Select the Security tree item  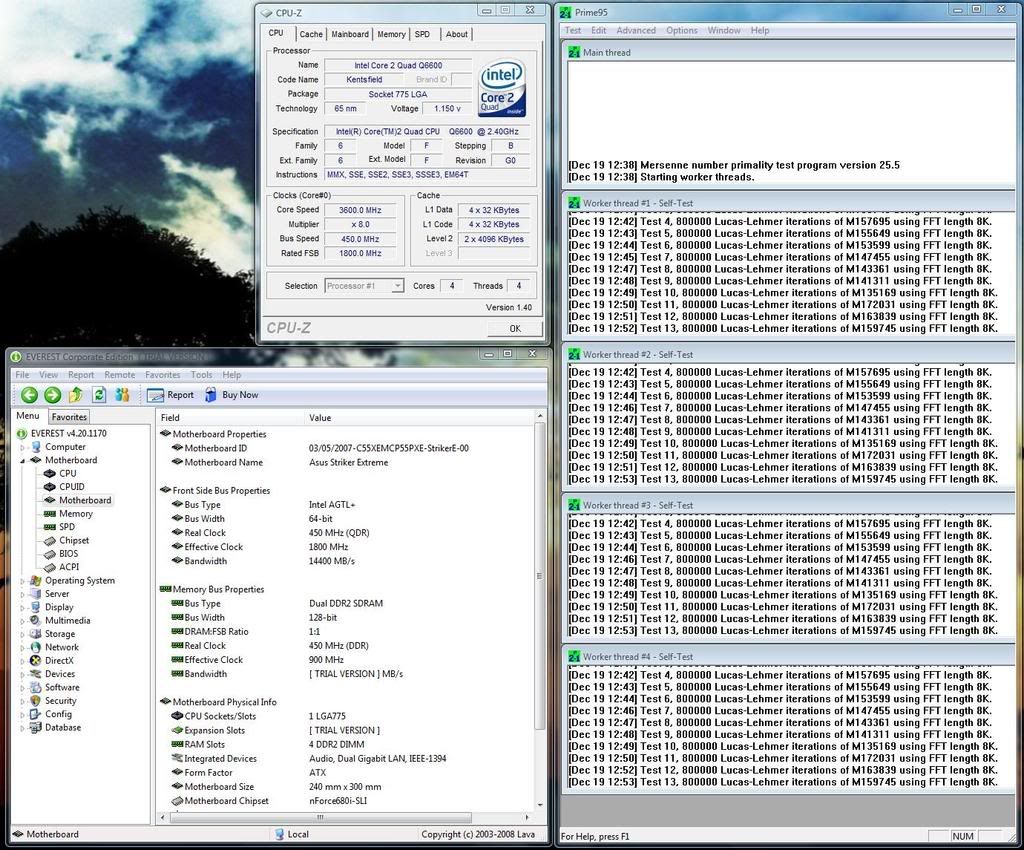[x=54, y=700]
